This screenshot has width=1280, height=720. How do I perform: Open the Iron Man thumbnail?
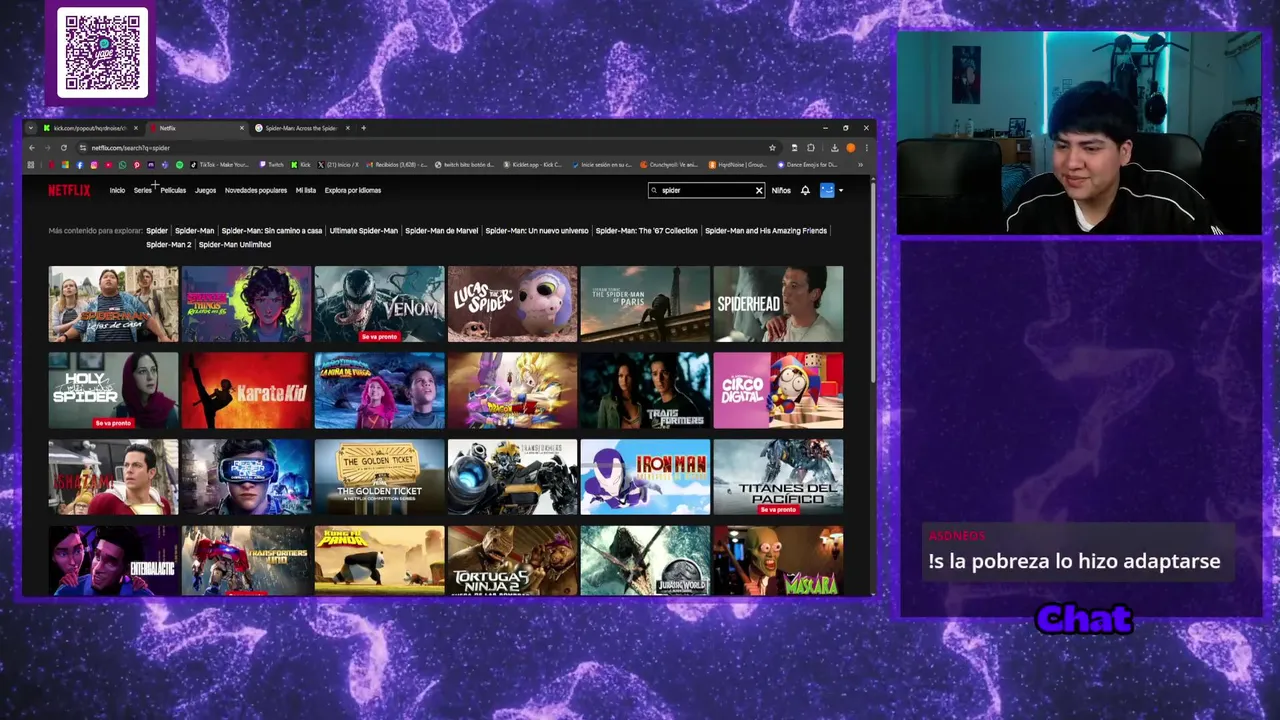(x=645, y=477)
